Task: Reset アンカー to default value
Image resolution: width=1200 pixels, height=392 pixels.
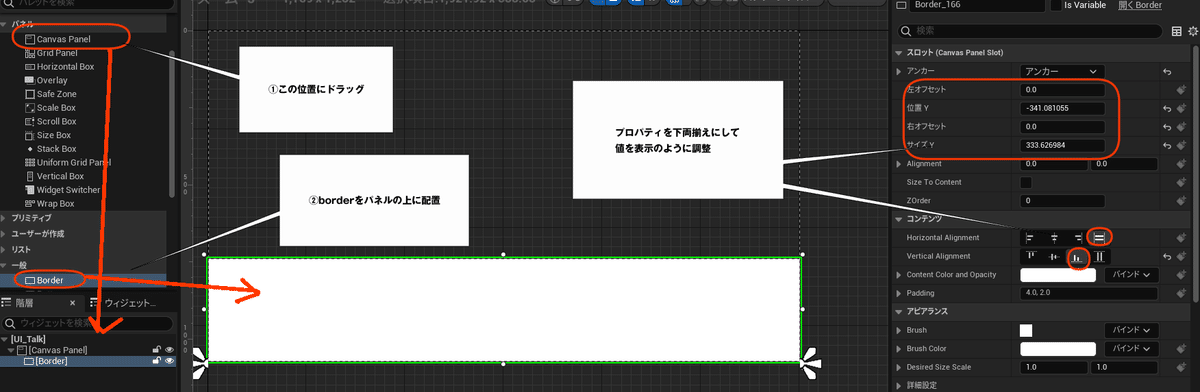Action: pos(1166,72)
